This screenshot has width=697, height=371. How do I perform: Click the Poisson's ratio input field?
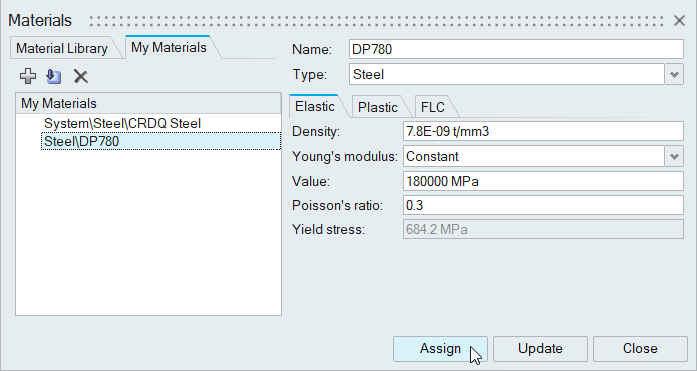(543, 205)
